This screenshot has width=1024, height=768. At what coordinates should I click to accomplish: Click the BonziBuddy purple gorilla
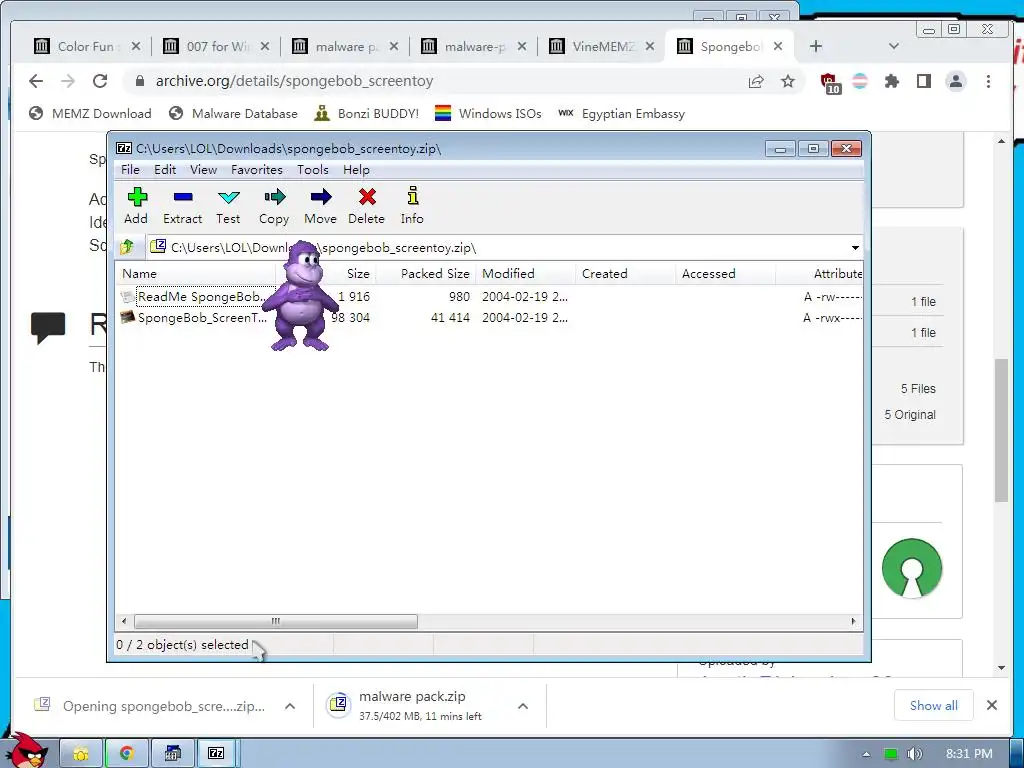(x=300, y=296)
